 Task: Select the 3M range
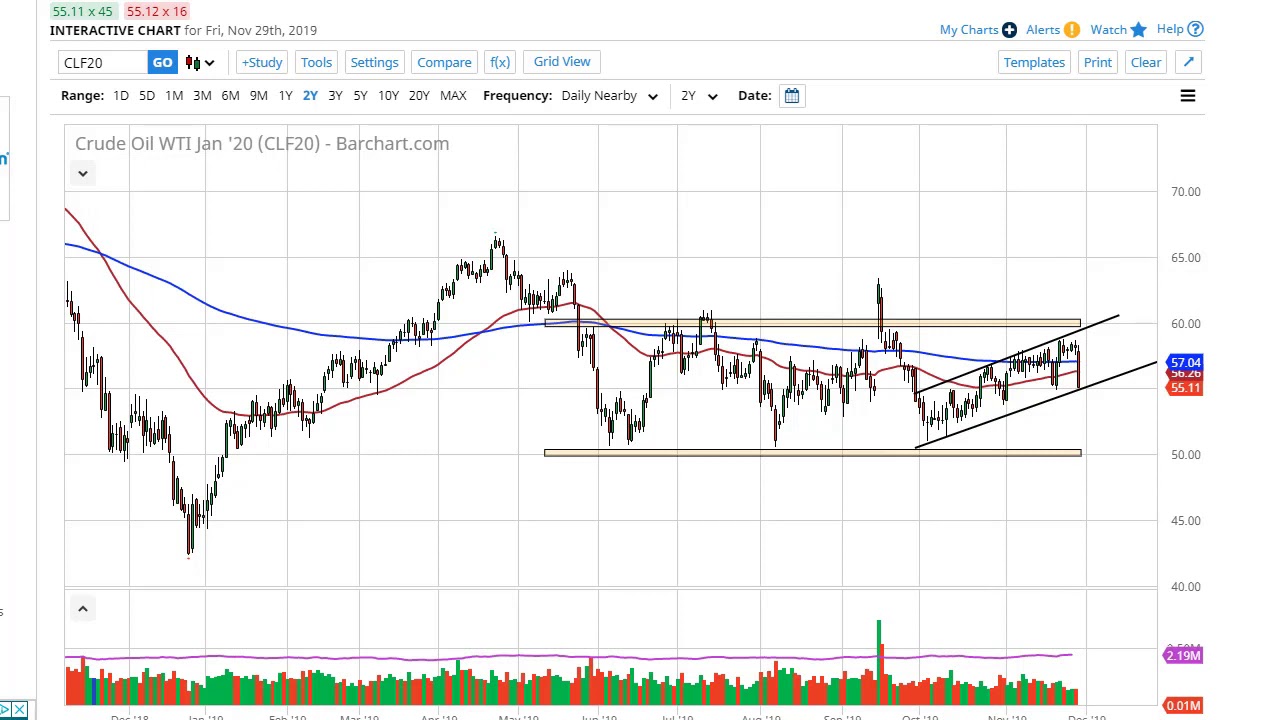(x=202, y=96)
